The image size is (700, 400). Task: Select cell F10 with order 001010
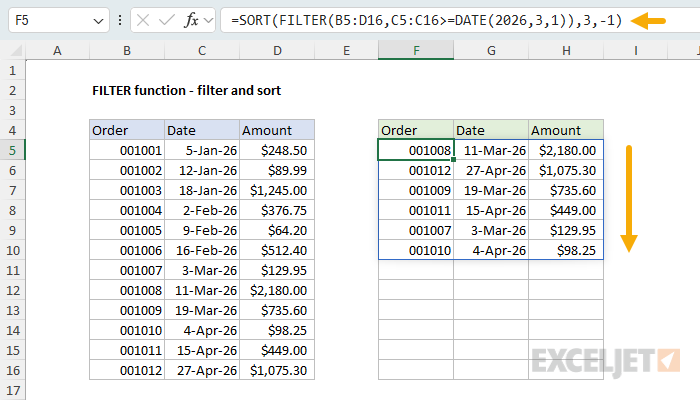coord(416,250)
